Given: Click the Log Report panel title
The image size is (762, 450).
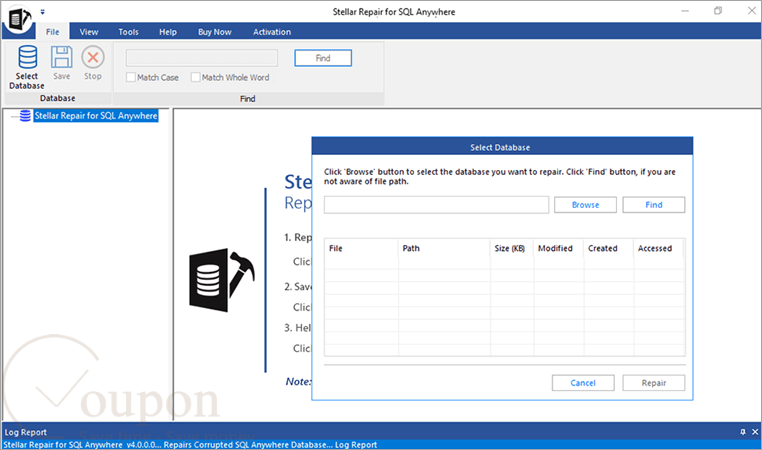Looking at the screenshot, I should click(x=26, y=432).
